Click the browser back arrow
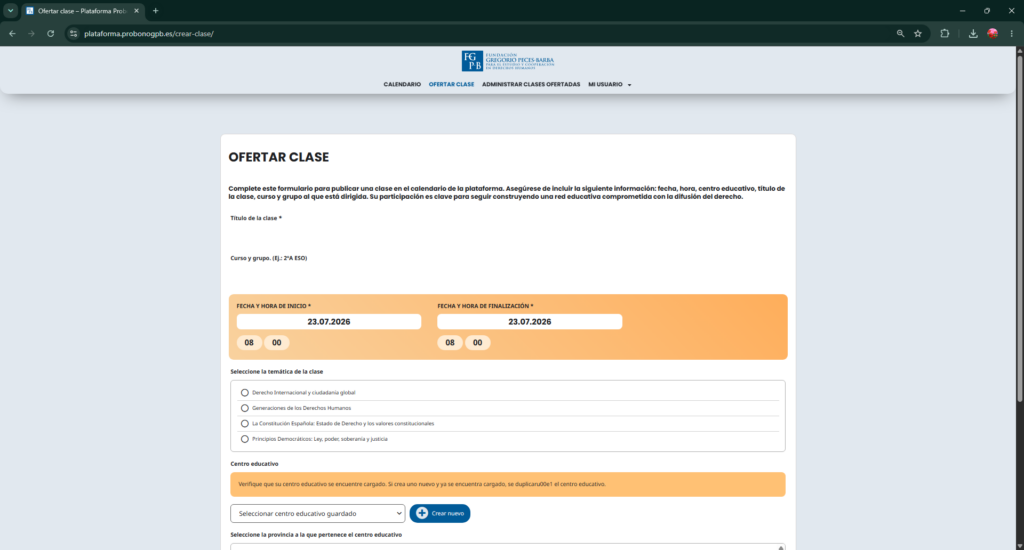Viewport: 1024px width, 550px height. (x=12, y=33)
